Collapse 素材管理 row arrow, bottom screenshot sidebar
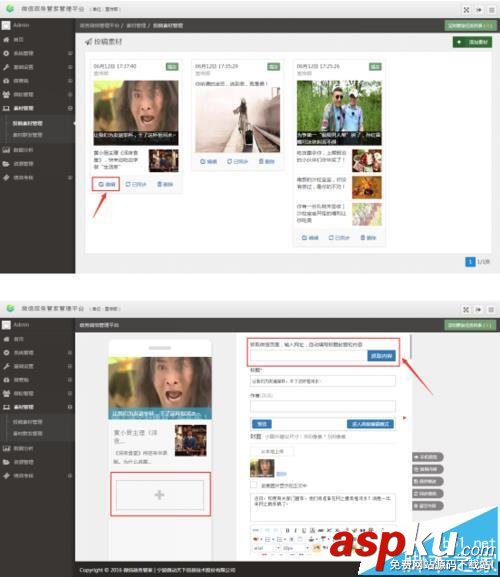 (70, 407)
